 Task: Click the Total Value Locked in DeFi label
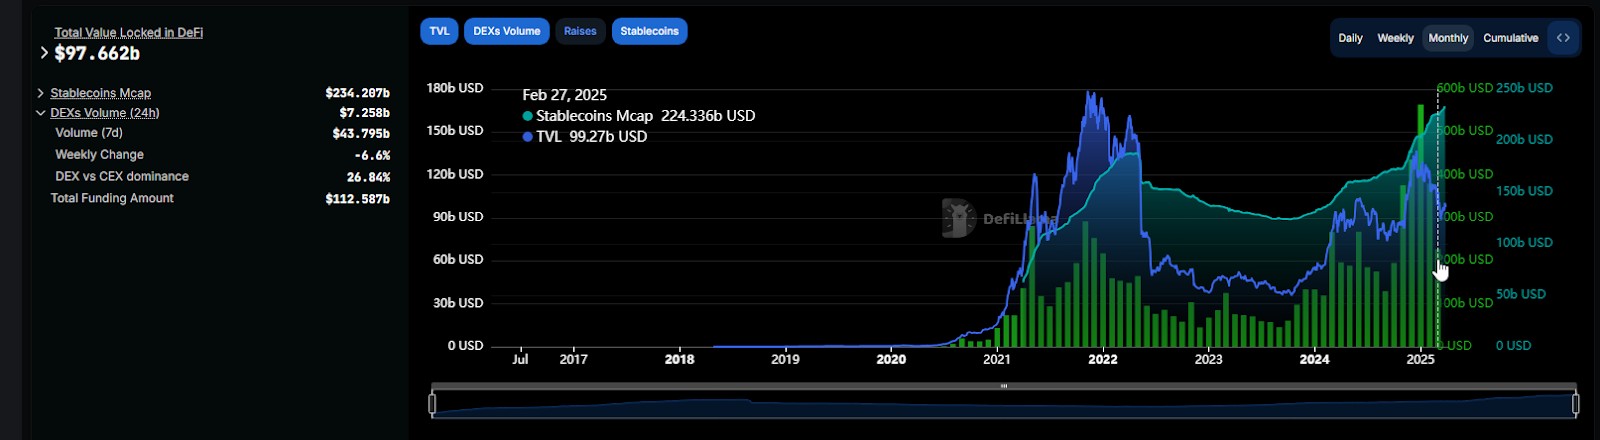click(129, 32)
